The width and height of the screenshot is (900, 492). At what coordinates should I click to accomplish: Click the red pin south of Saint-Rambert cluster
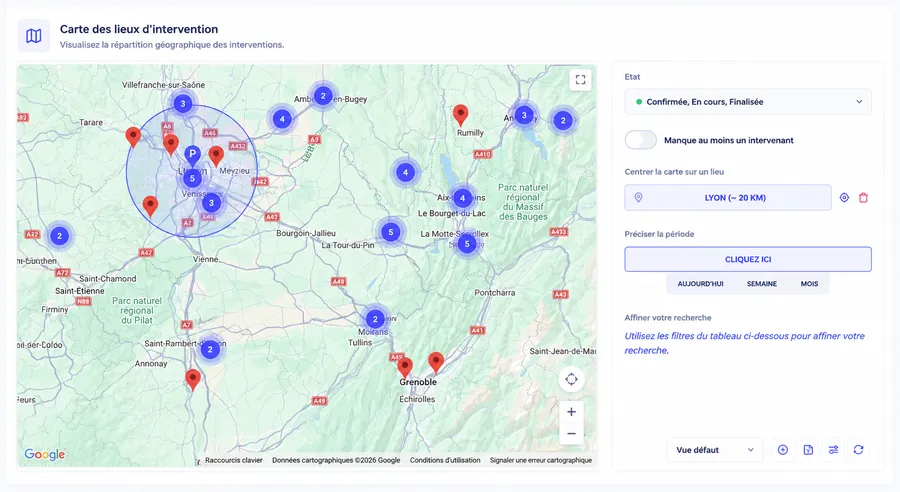[193, 379]
